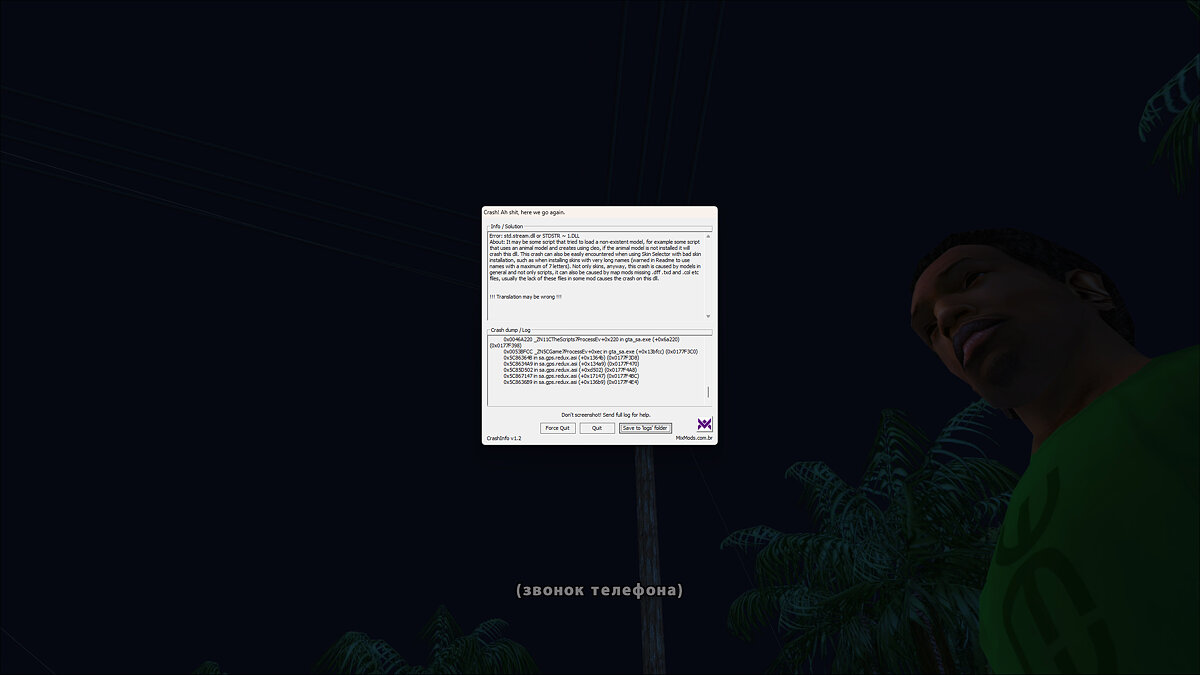1200x675 pixels.
Task: Click the Quit button
Action: pos(597,428)
